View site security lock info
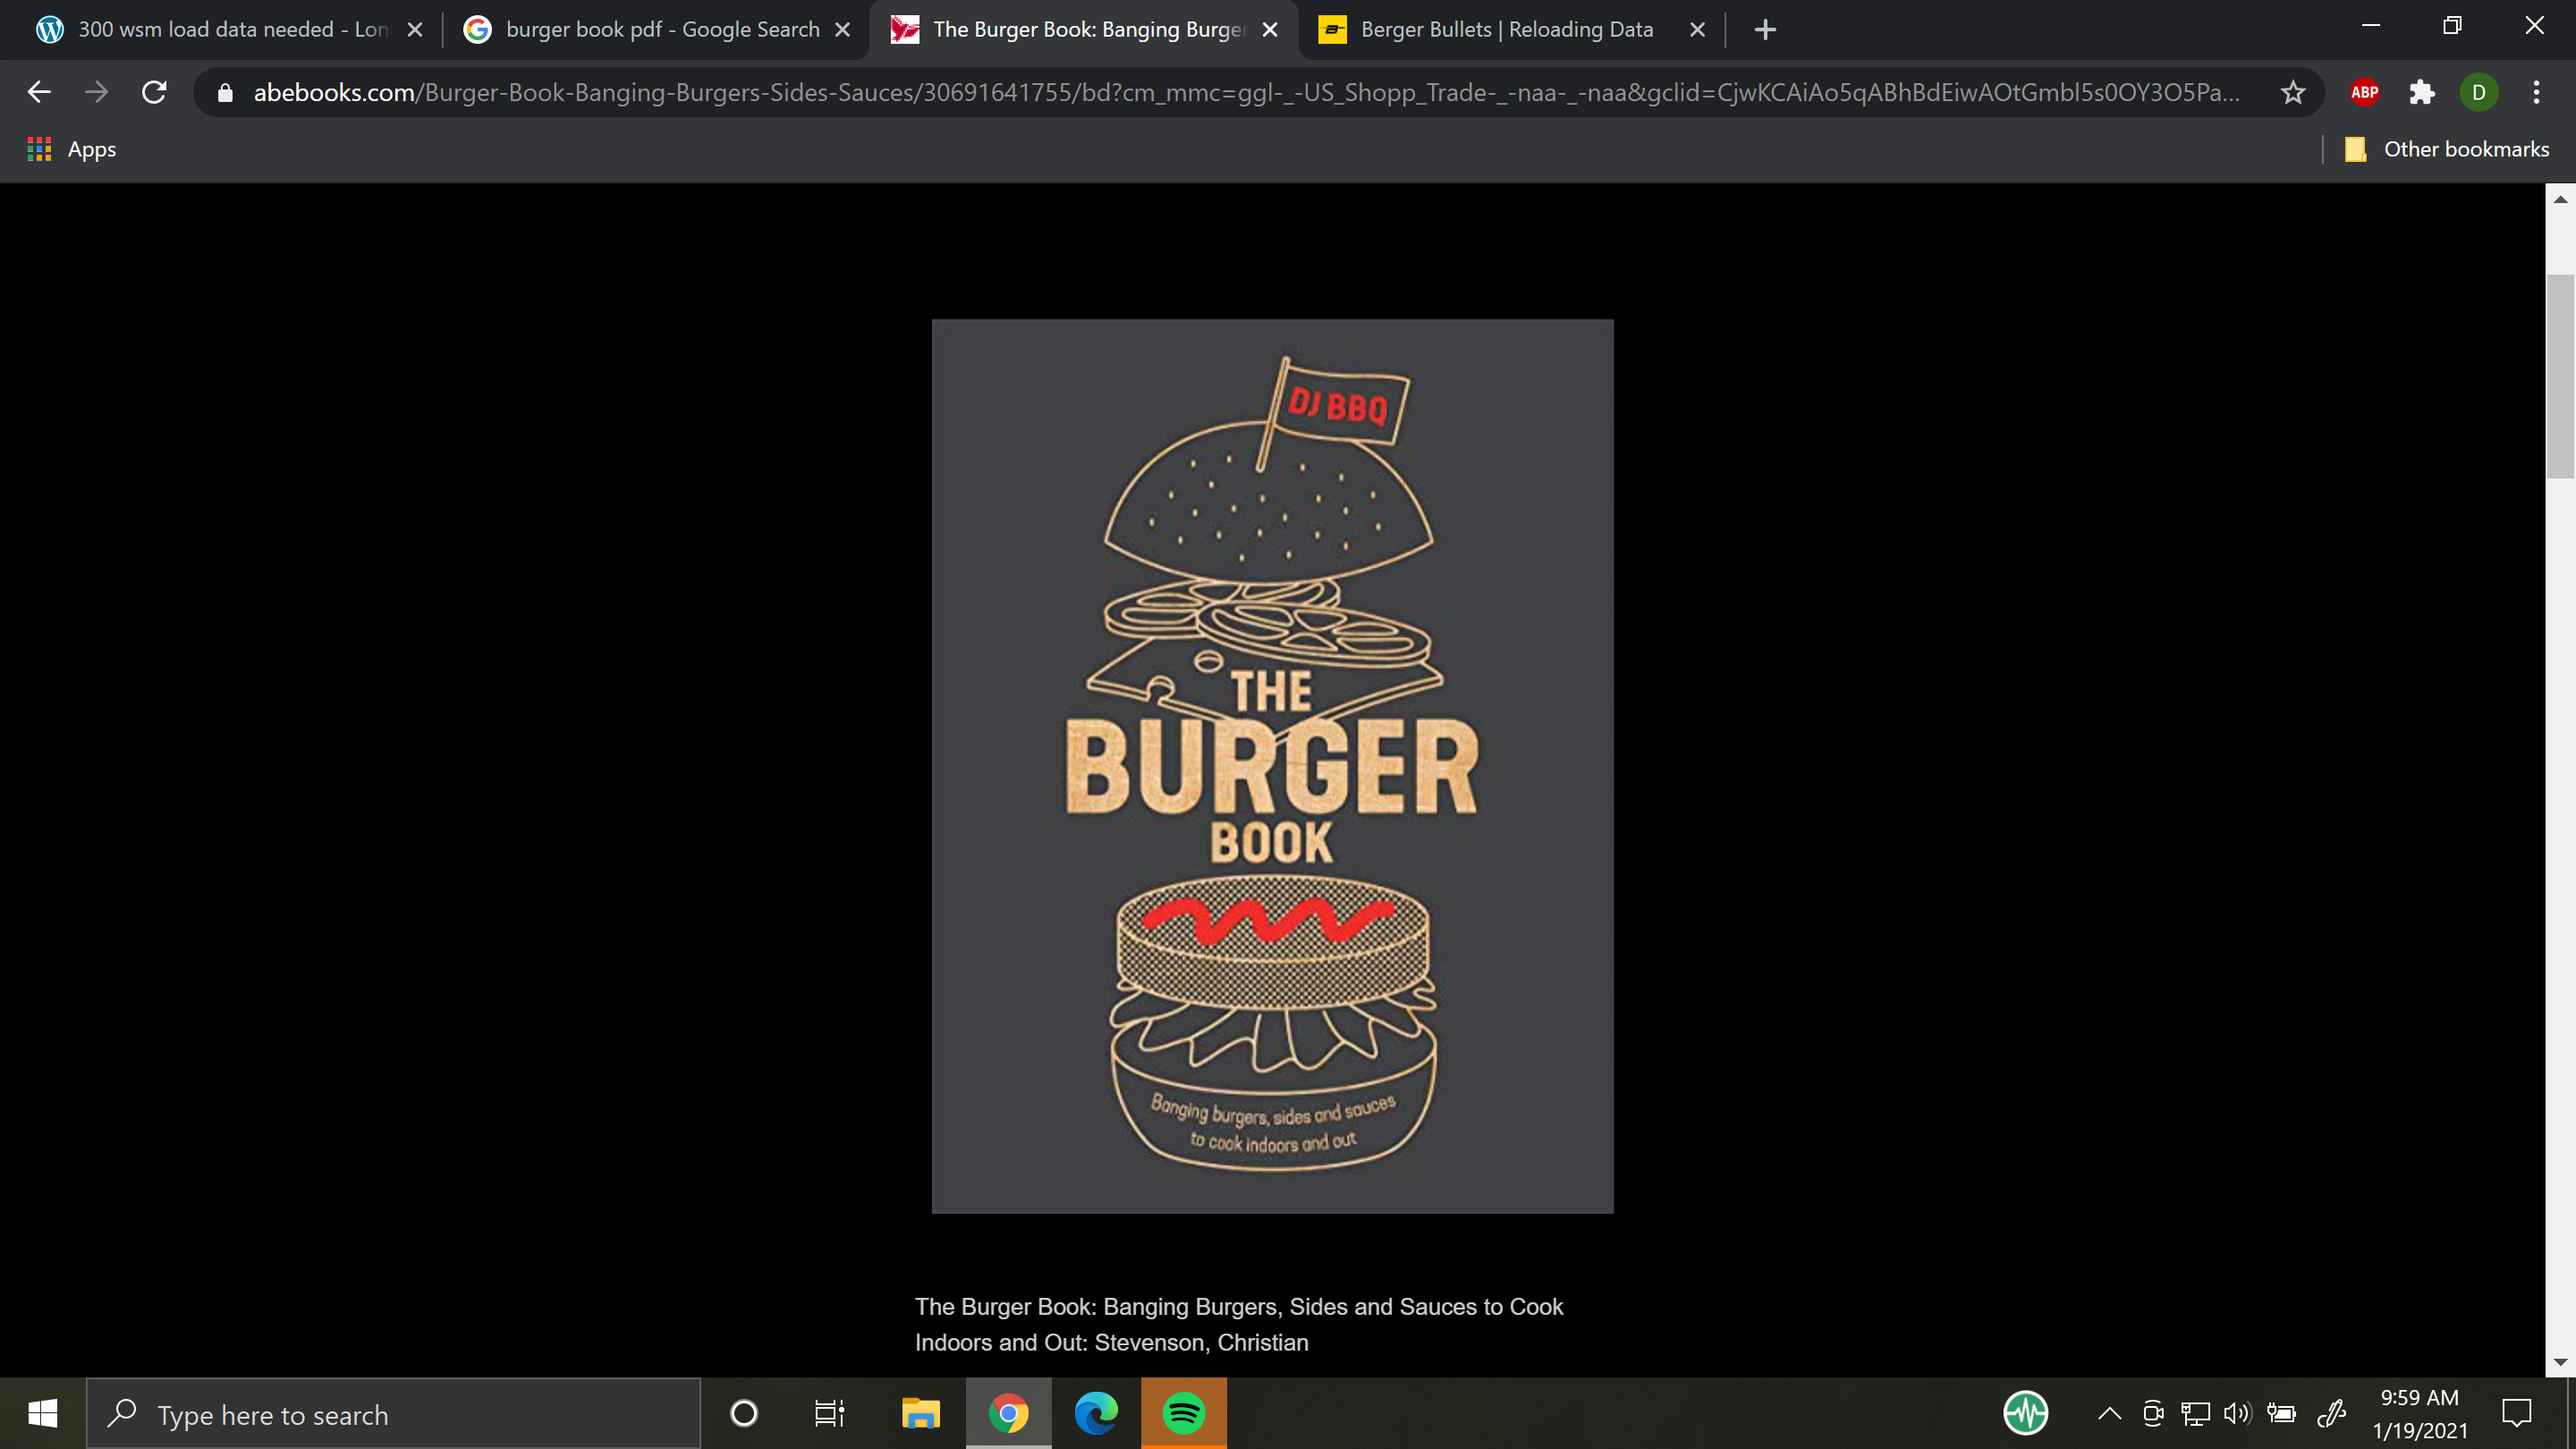 click(225, 93)
